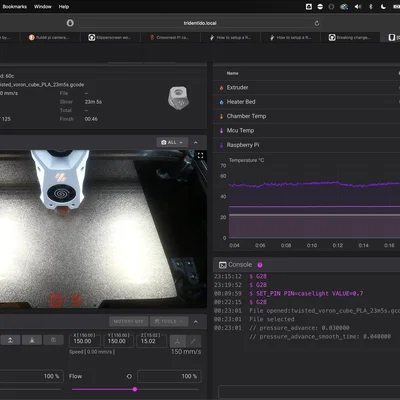Click the reload page icon in address bar
Viewport: 400px width, 400px height.
(317, 23)
